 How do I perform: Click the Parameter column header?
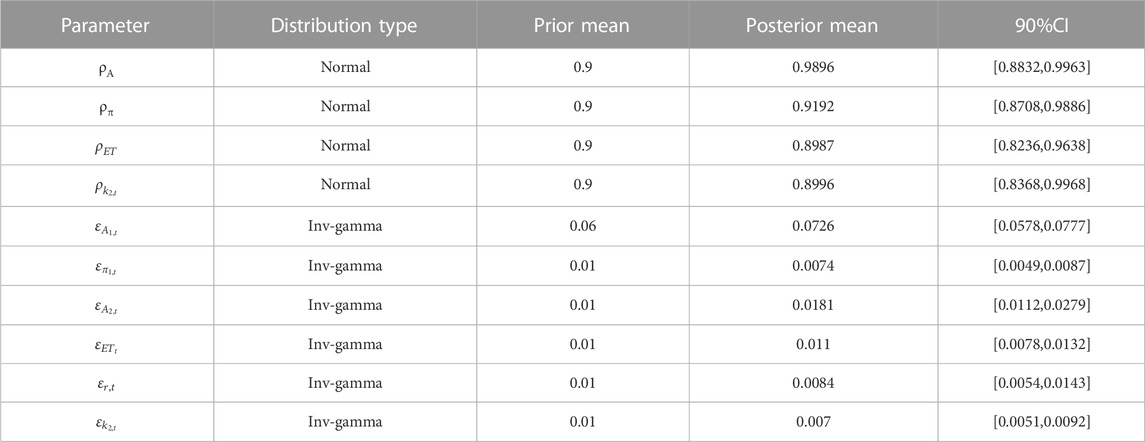coord(106,25)
